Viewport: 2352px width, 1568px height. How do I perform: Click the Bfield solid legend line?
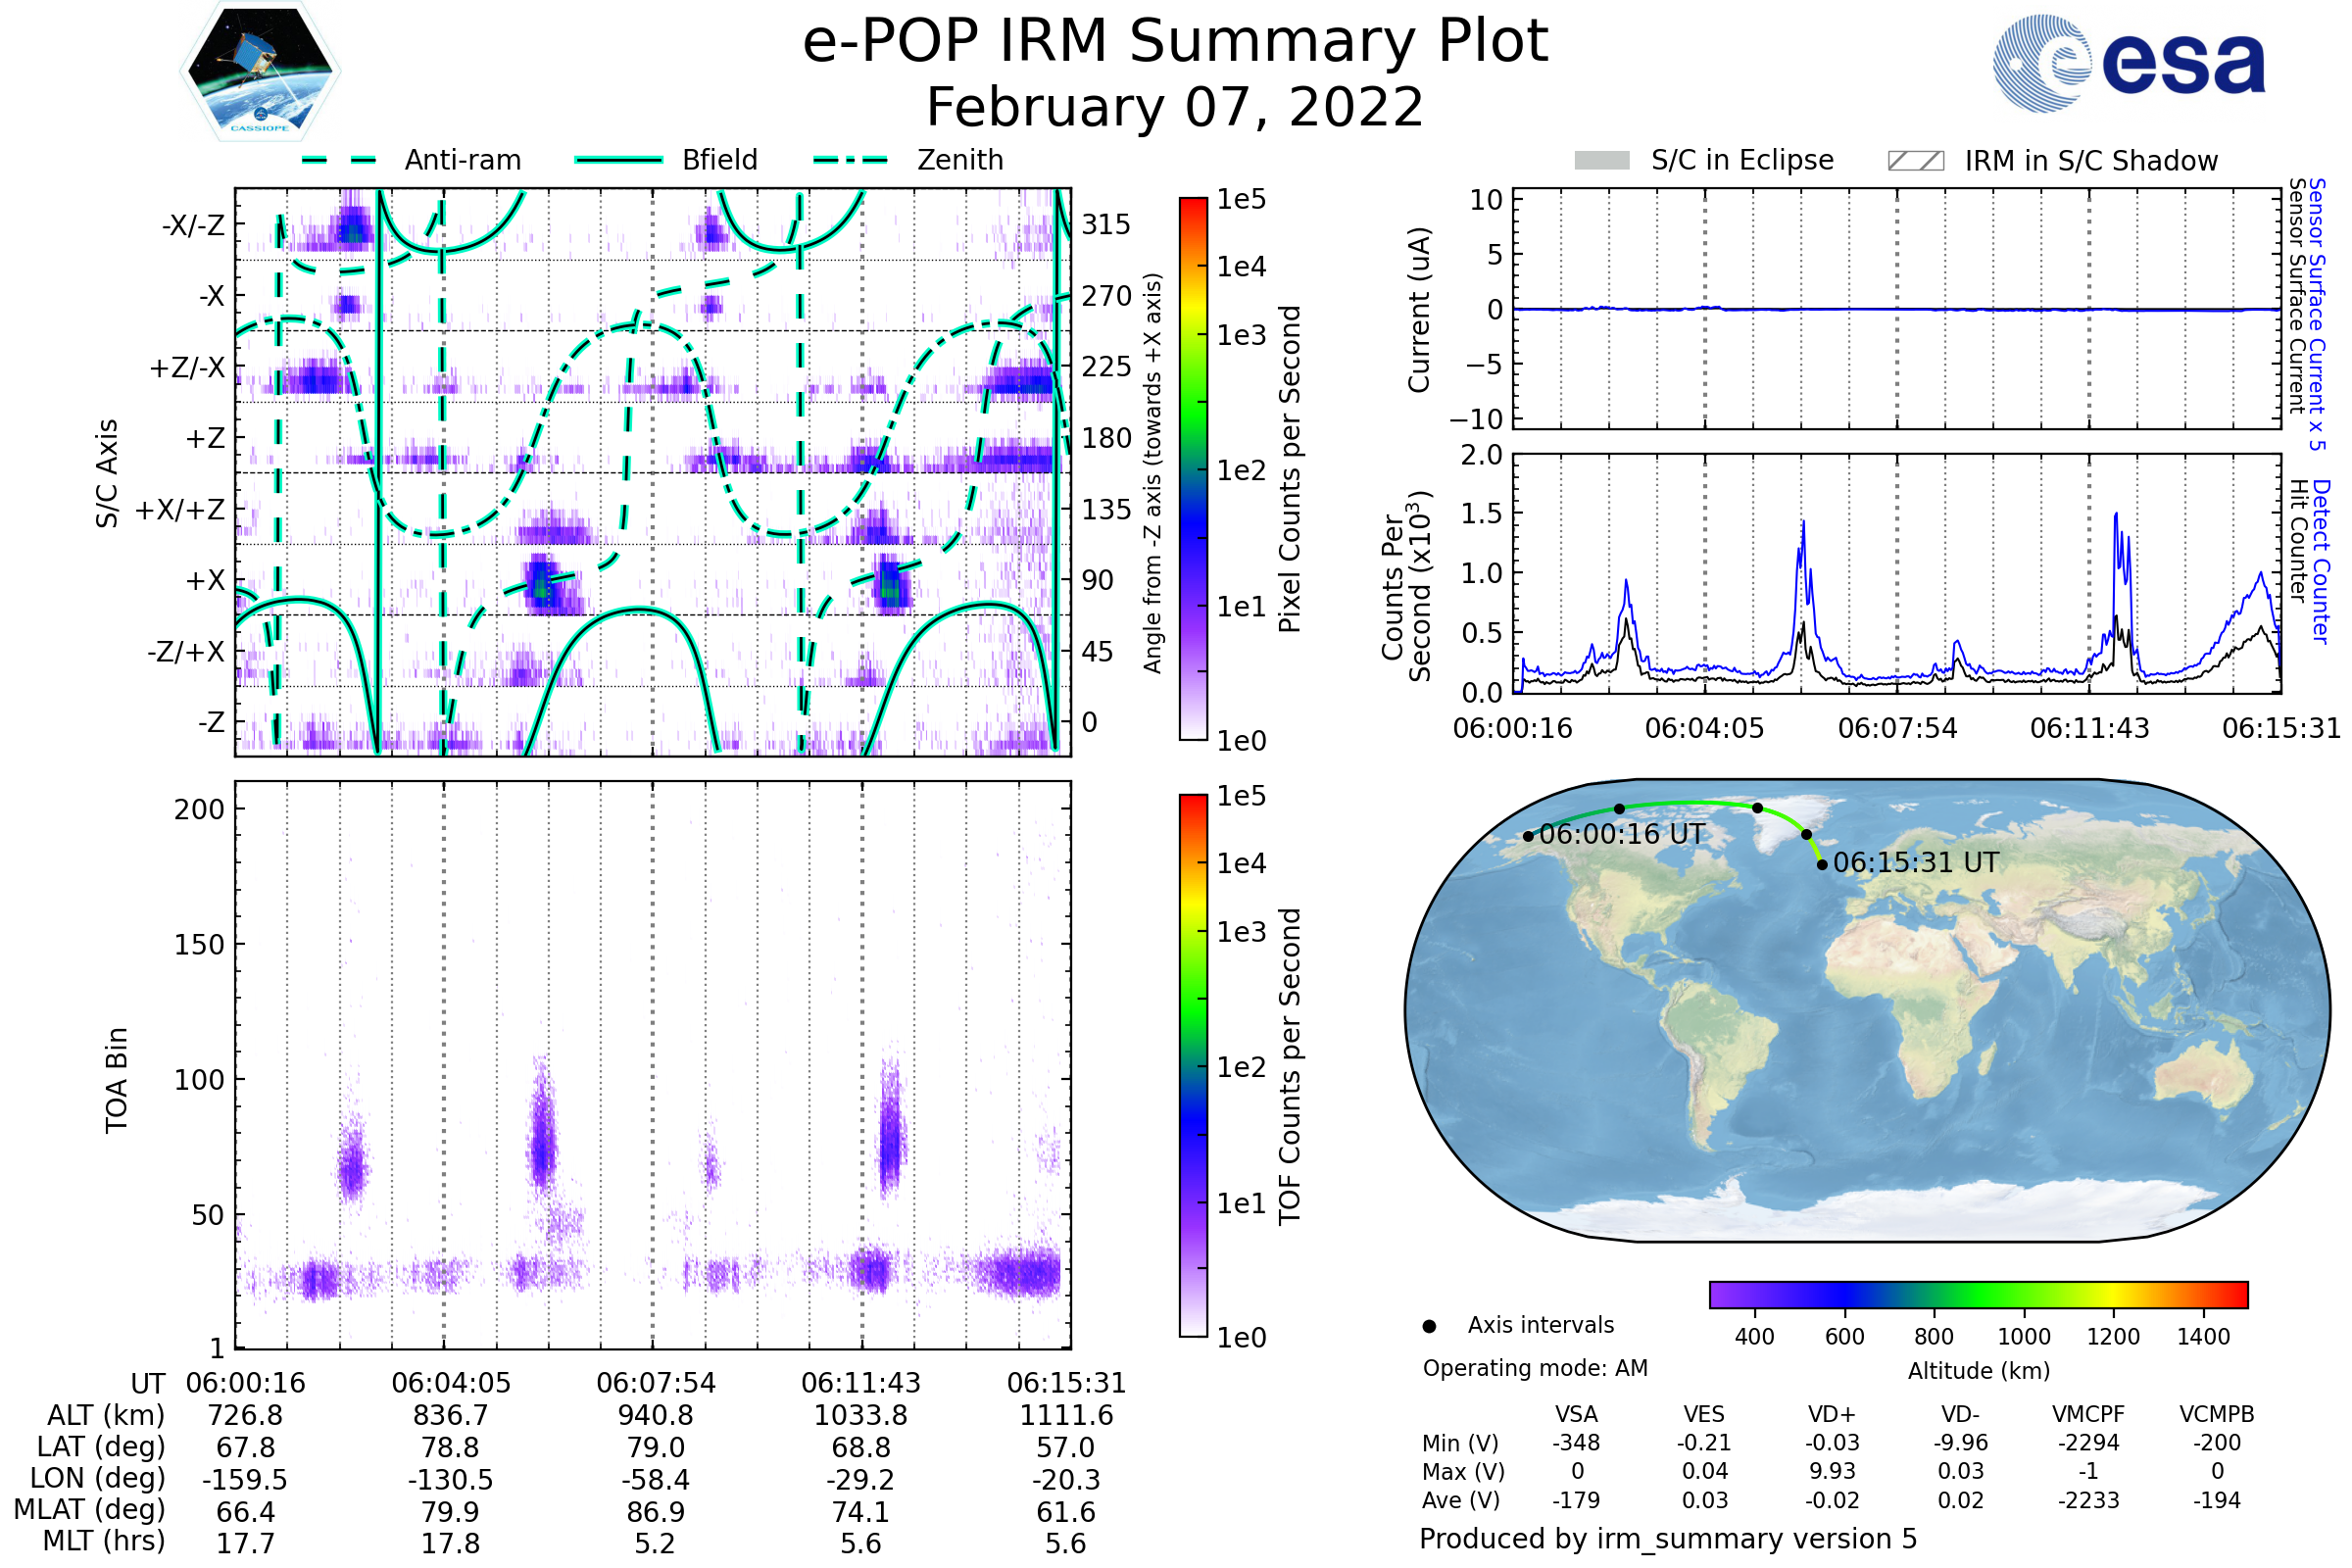coord(618,160)
